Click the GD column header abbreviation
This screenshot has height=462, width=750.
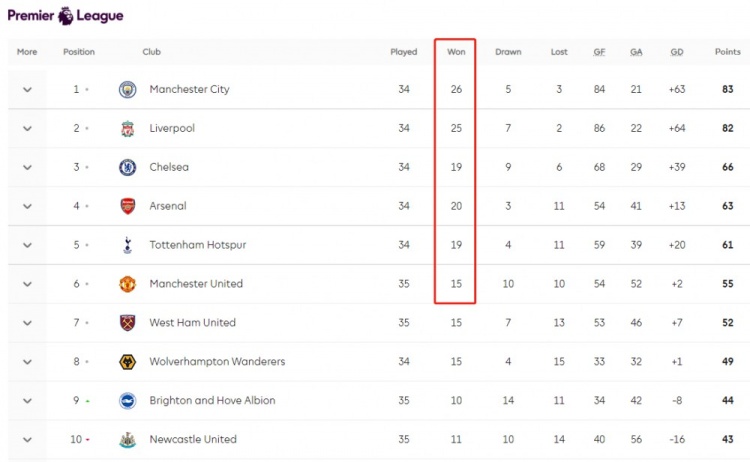coord(677,52)
